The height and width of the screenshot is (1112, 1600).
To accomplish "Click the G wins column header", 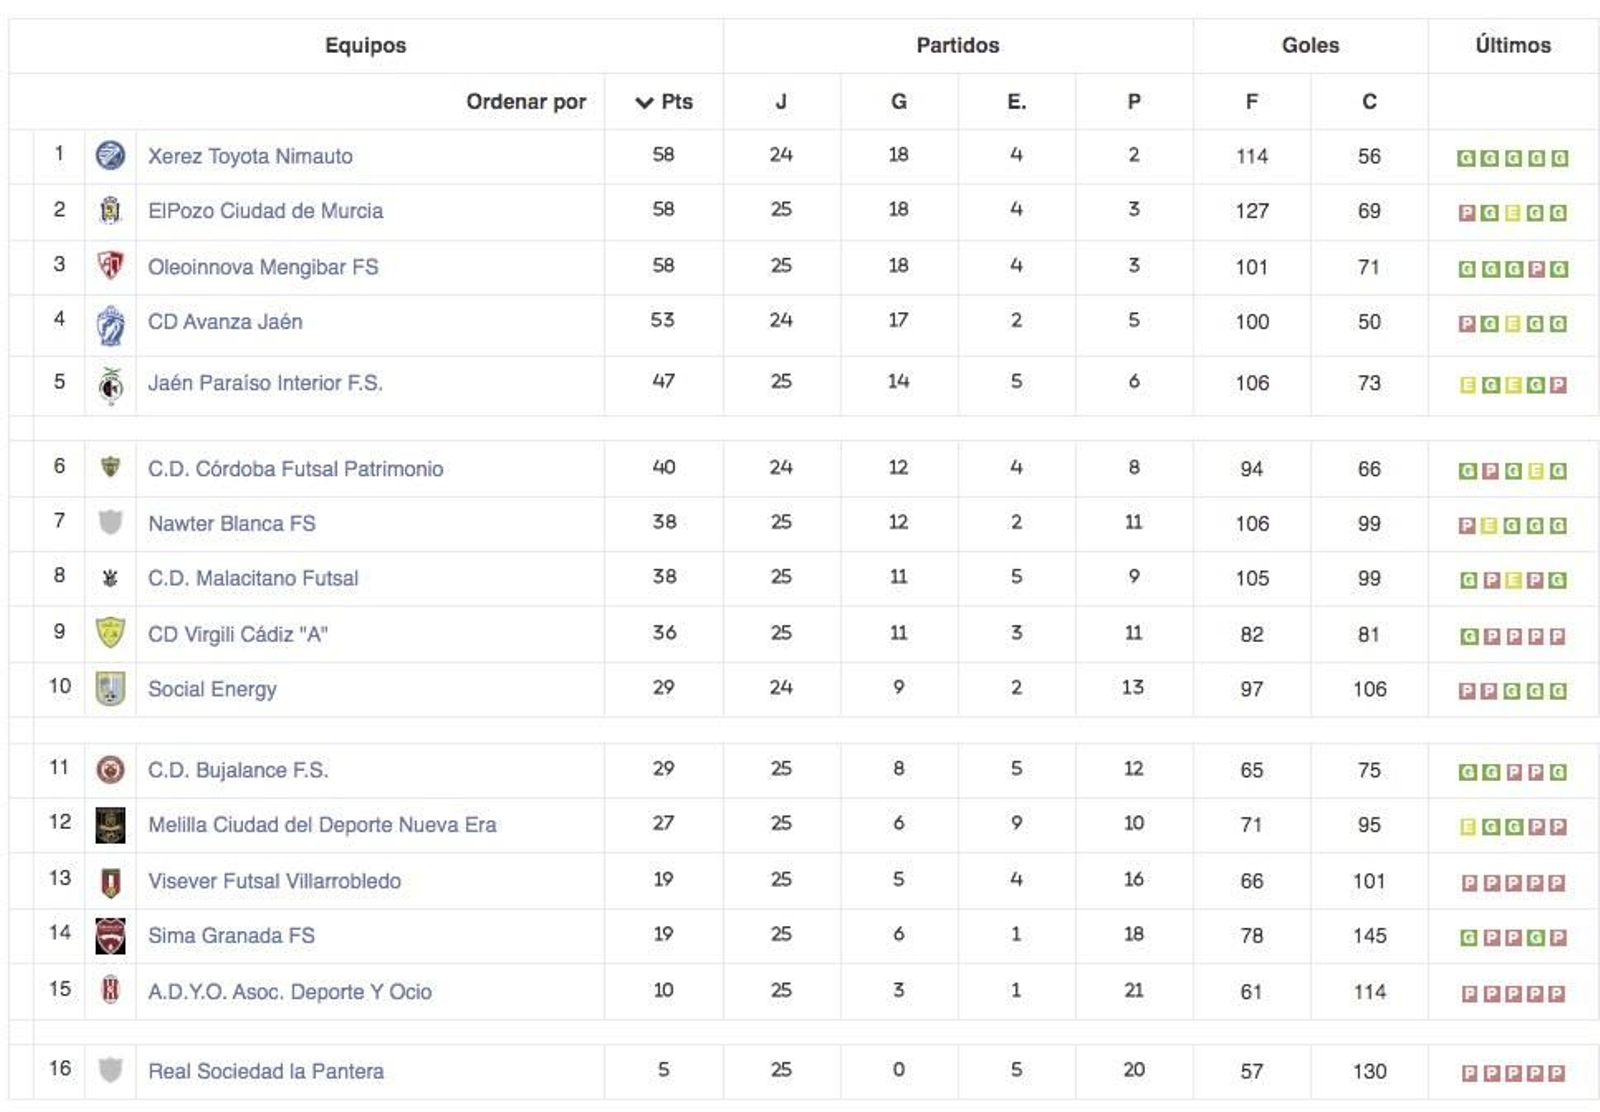I will tap(898, 102).
